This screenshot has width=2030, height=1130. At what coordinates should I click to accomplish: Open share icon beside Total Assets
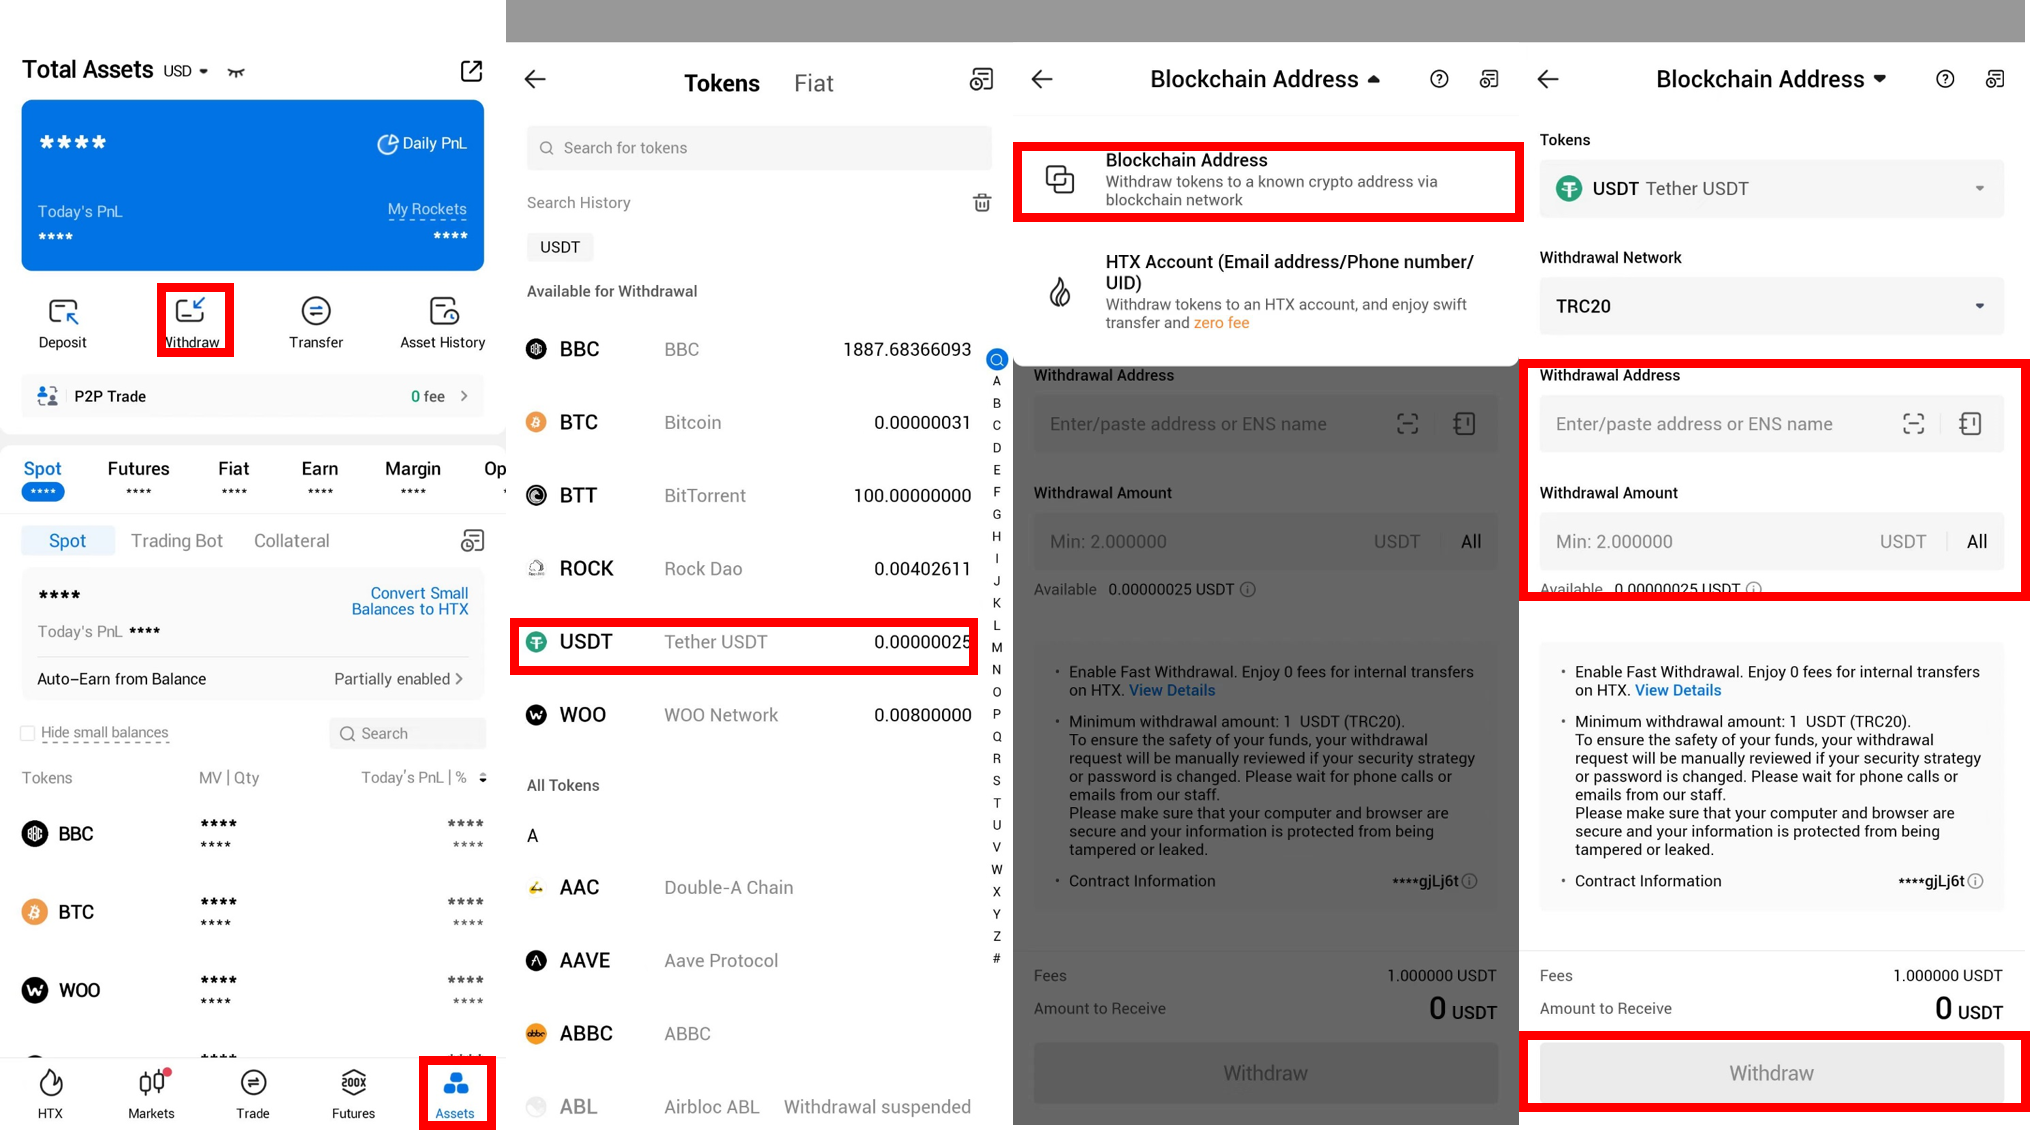click(x=471, y=71)
